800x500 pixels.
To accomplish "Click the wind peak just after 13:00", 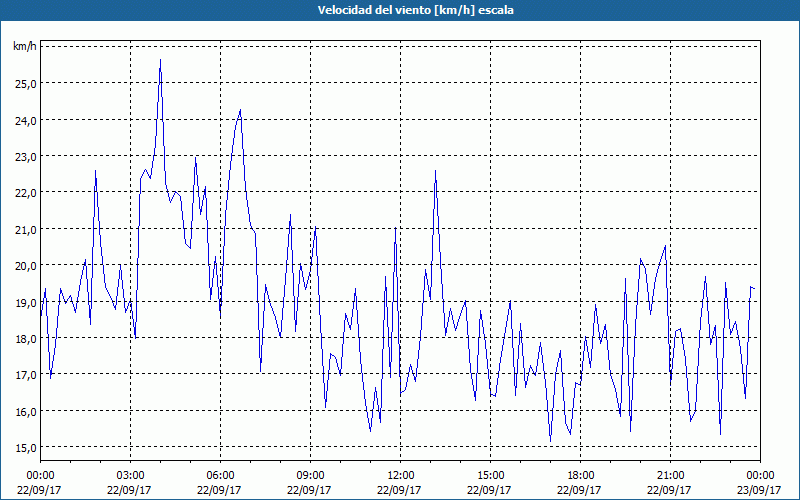I will coord(435,171).
